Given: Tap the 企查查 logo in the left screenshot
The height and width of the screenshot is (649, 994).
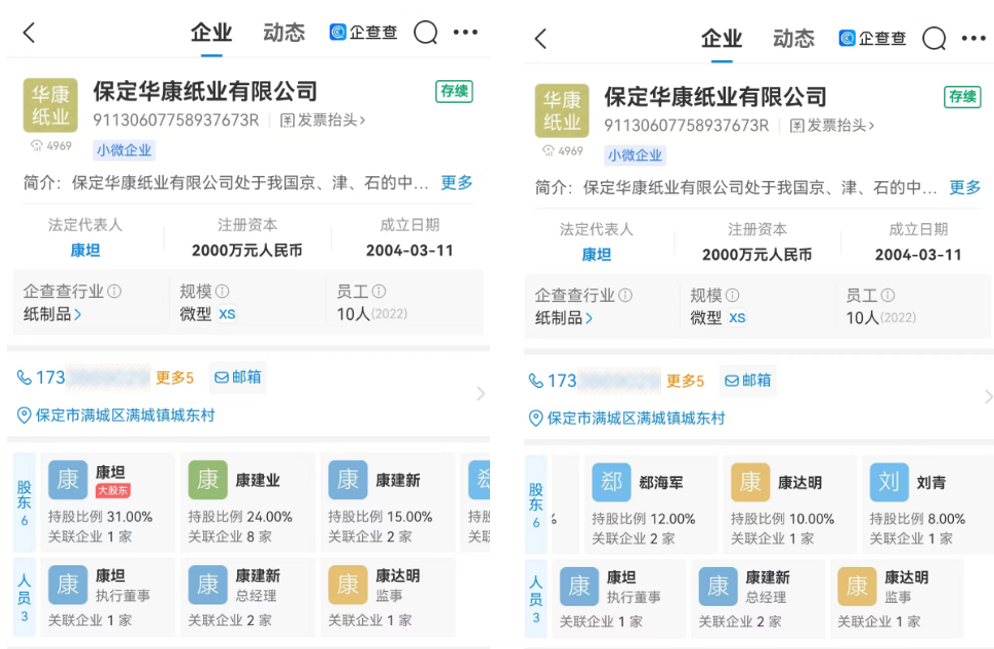Looking at the screenshot, I should pos(363,32).
